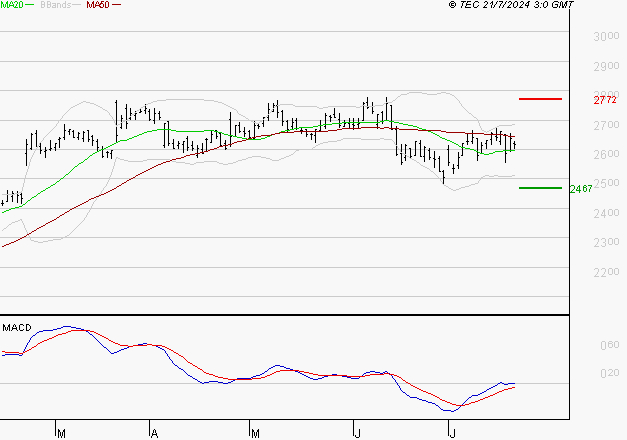Click the 2200 price axis label
627x440 pixels.
tap(606, 272)
